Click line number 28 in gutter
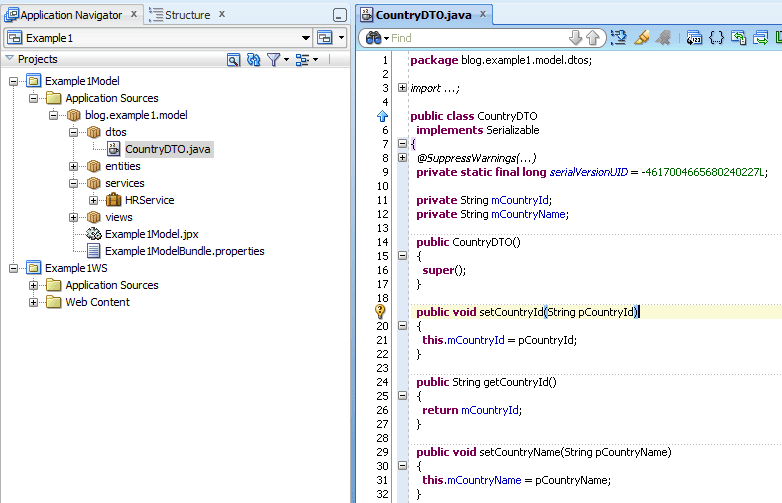Image resolution: width=782 pixels, height=503 pixels. click(x=383, y=438)
